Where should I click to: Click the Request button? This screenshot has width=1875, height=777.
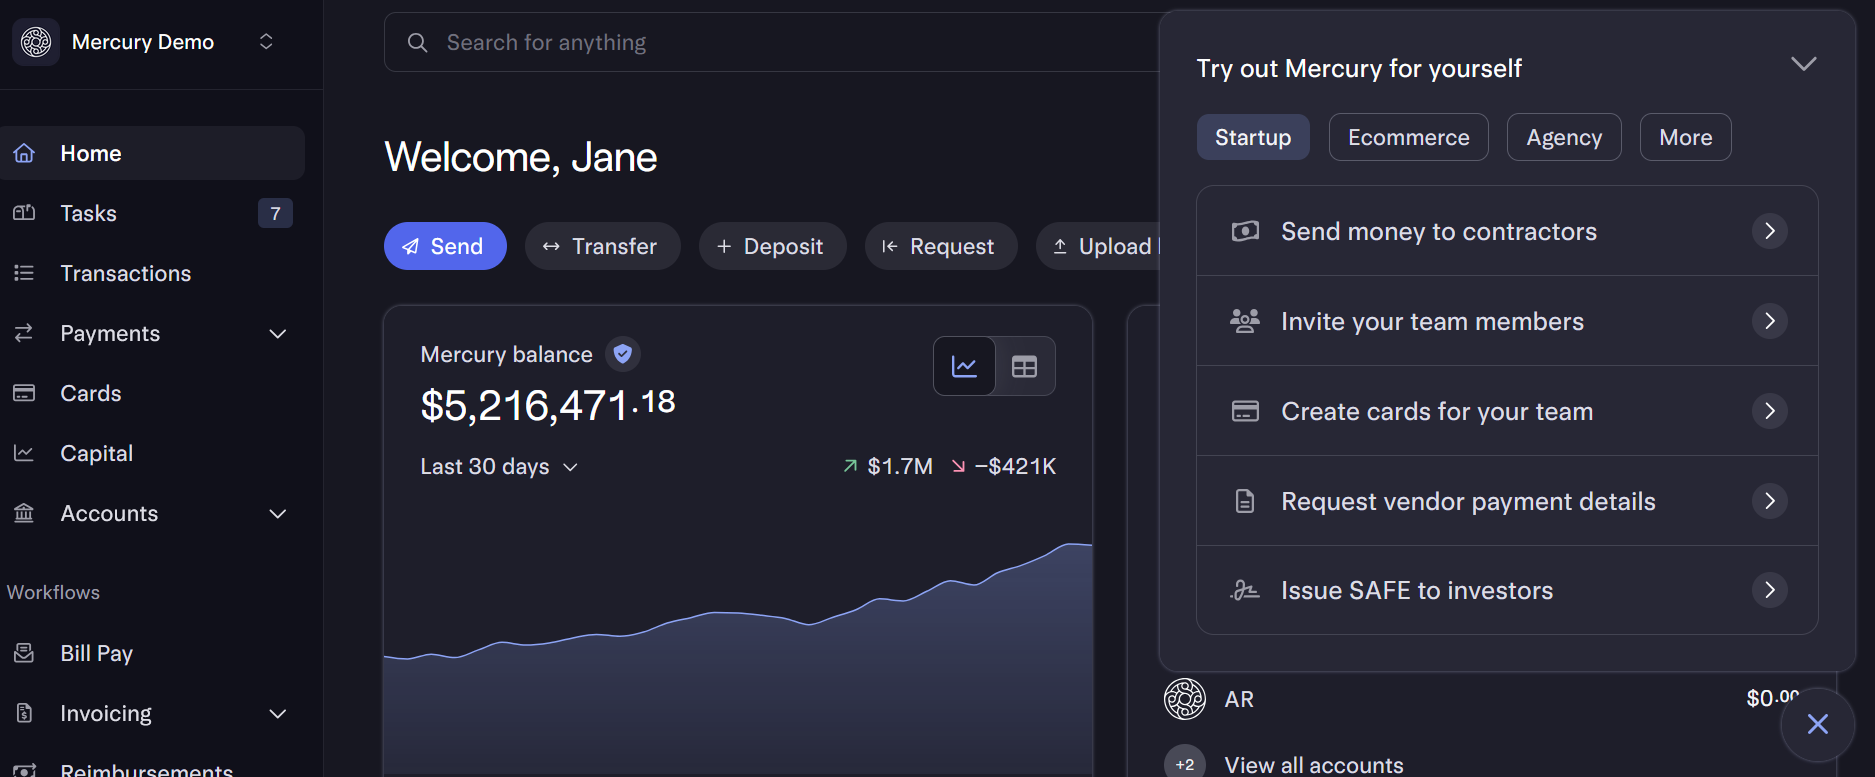click(941, 246)
